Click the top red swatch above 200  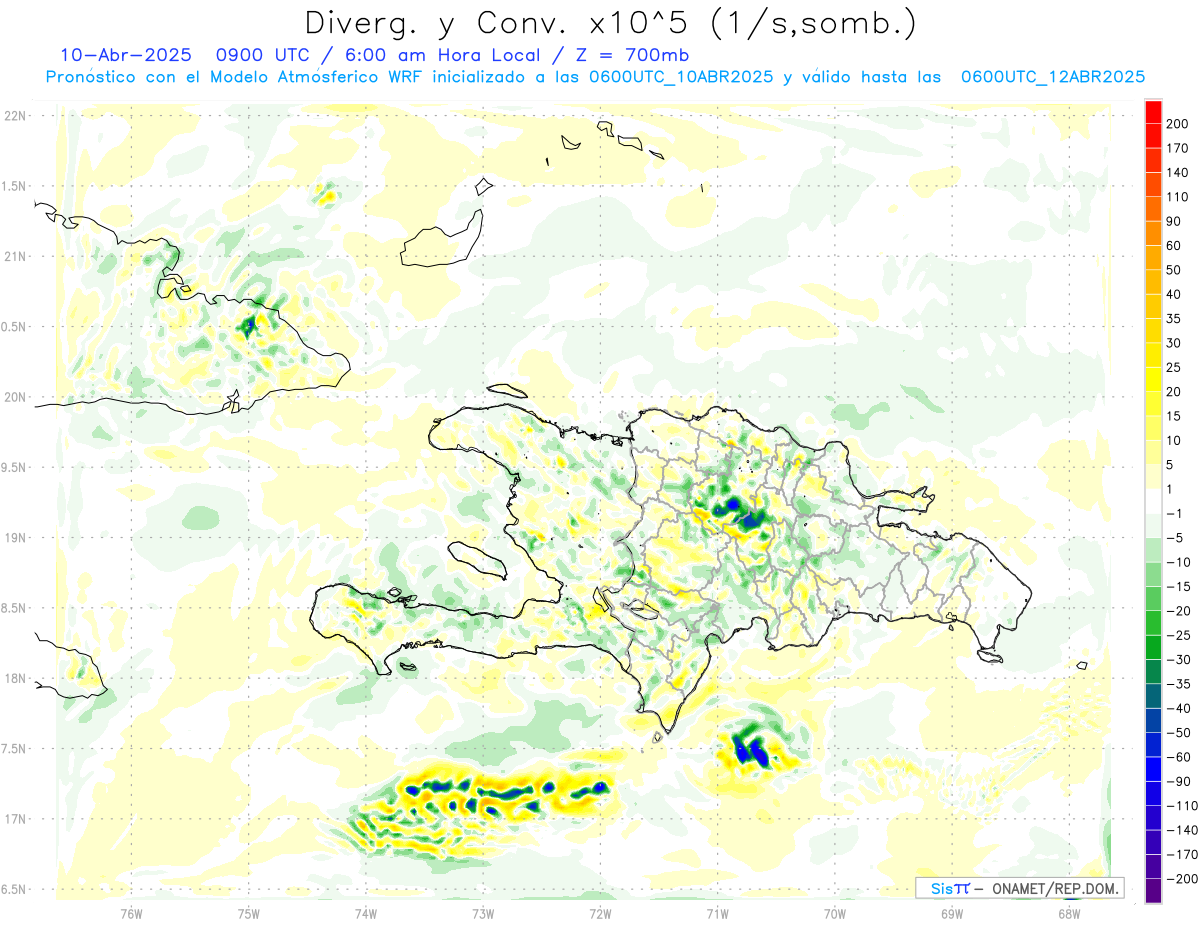1154,112
